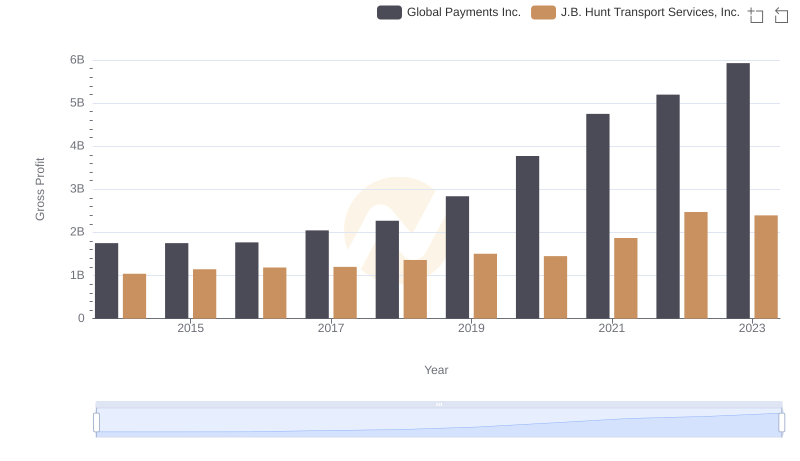Click the zoom area select icon
The image size is (800, 461).
tap(756, 15)
